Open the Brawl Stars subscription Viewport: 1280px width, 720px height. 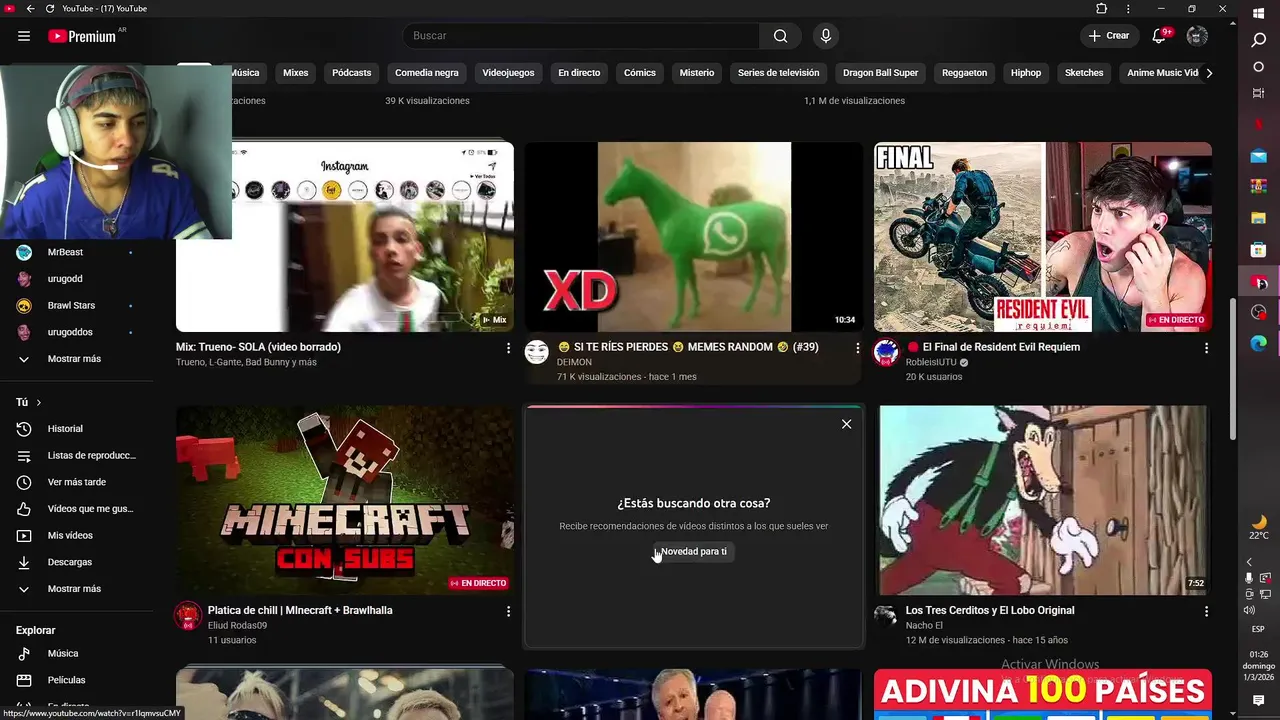pos(76,306)
